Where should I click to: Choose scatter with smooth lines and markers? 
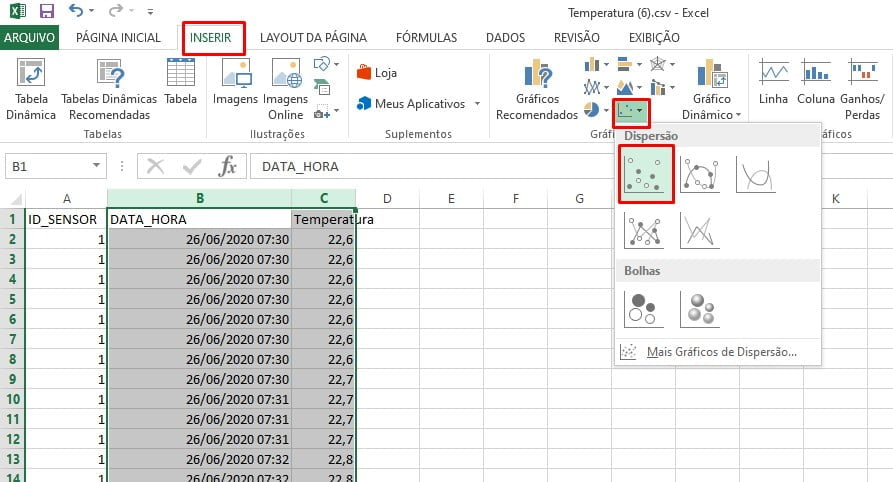[700, 175]
